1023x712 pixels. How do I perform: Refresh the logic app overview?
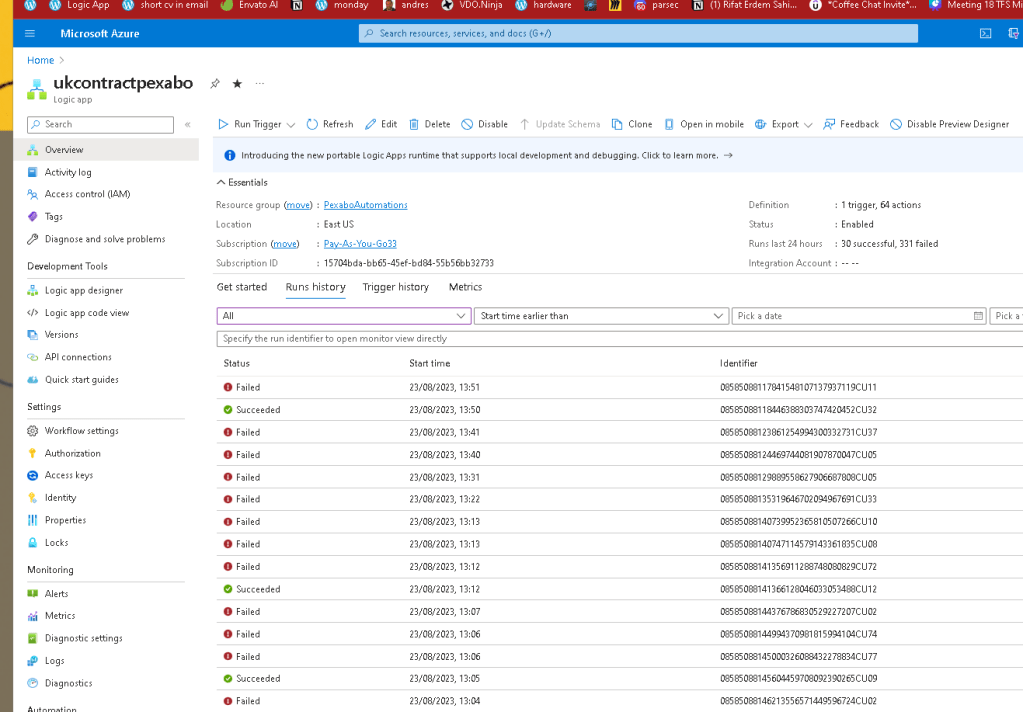tap(330, 124)
